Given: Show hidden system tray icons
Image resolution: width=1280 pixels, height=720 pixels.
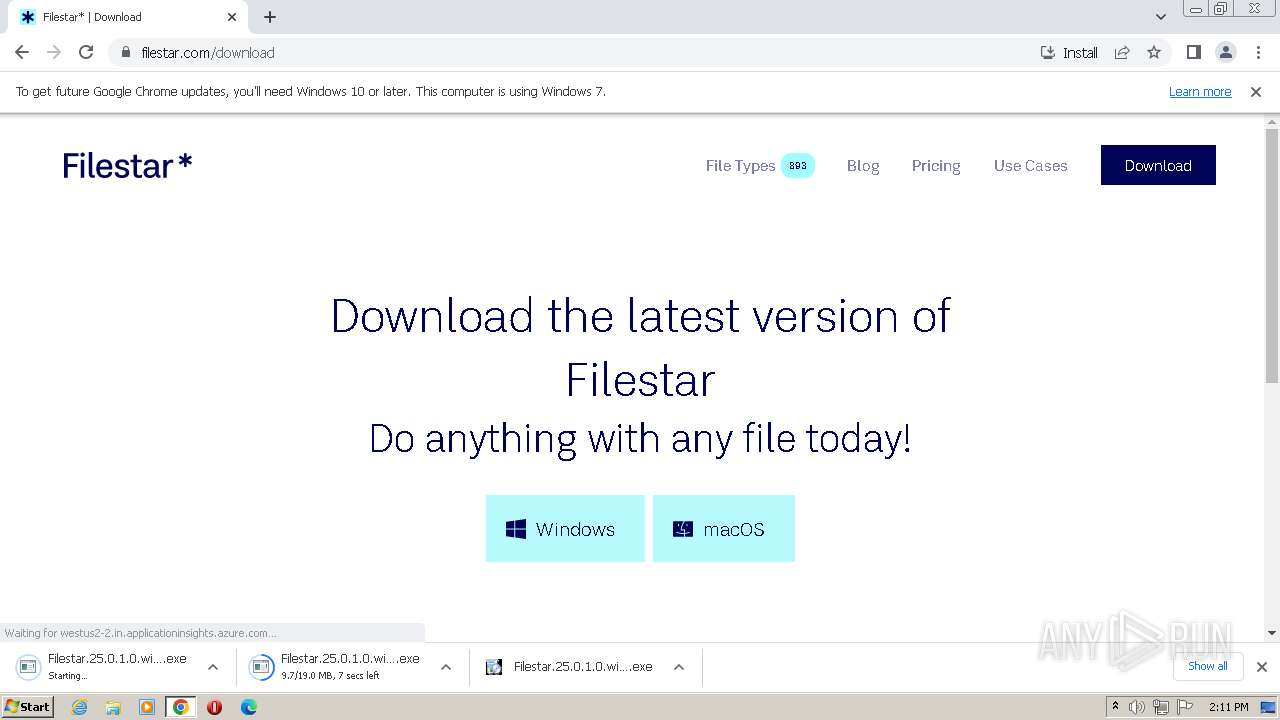Looking at the screenshot, I should pyautogui.click(x=1115, y=707).
